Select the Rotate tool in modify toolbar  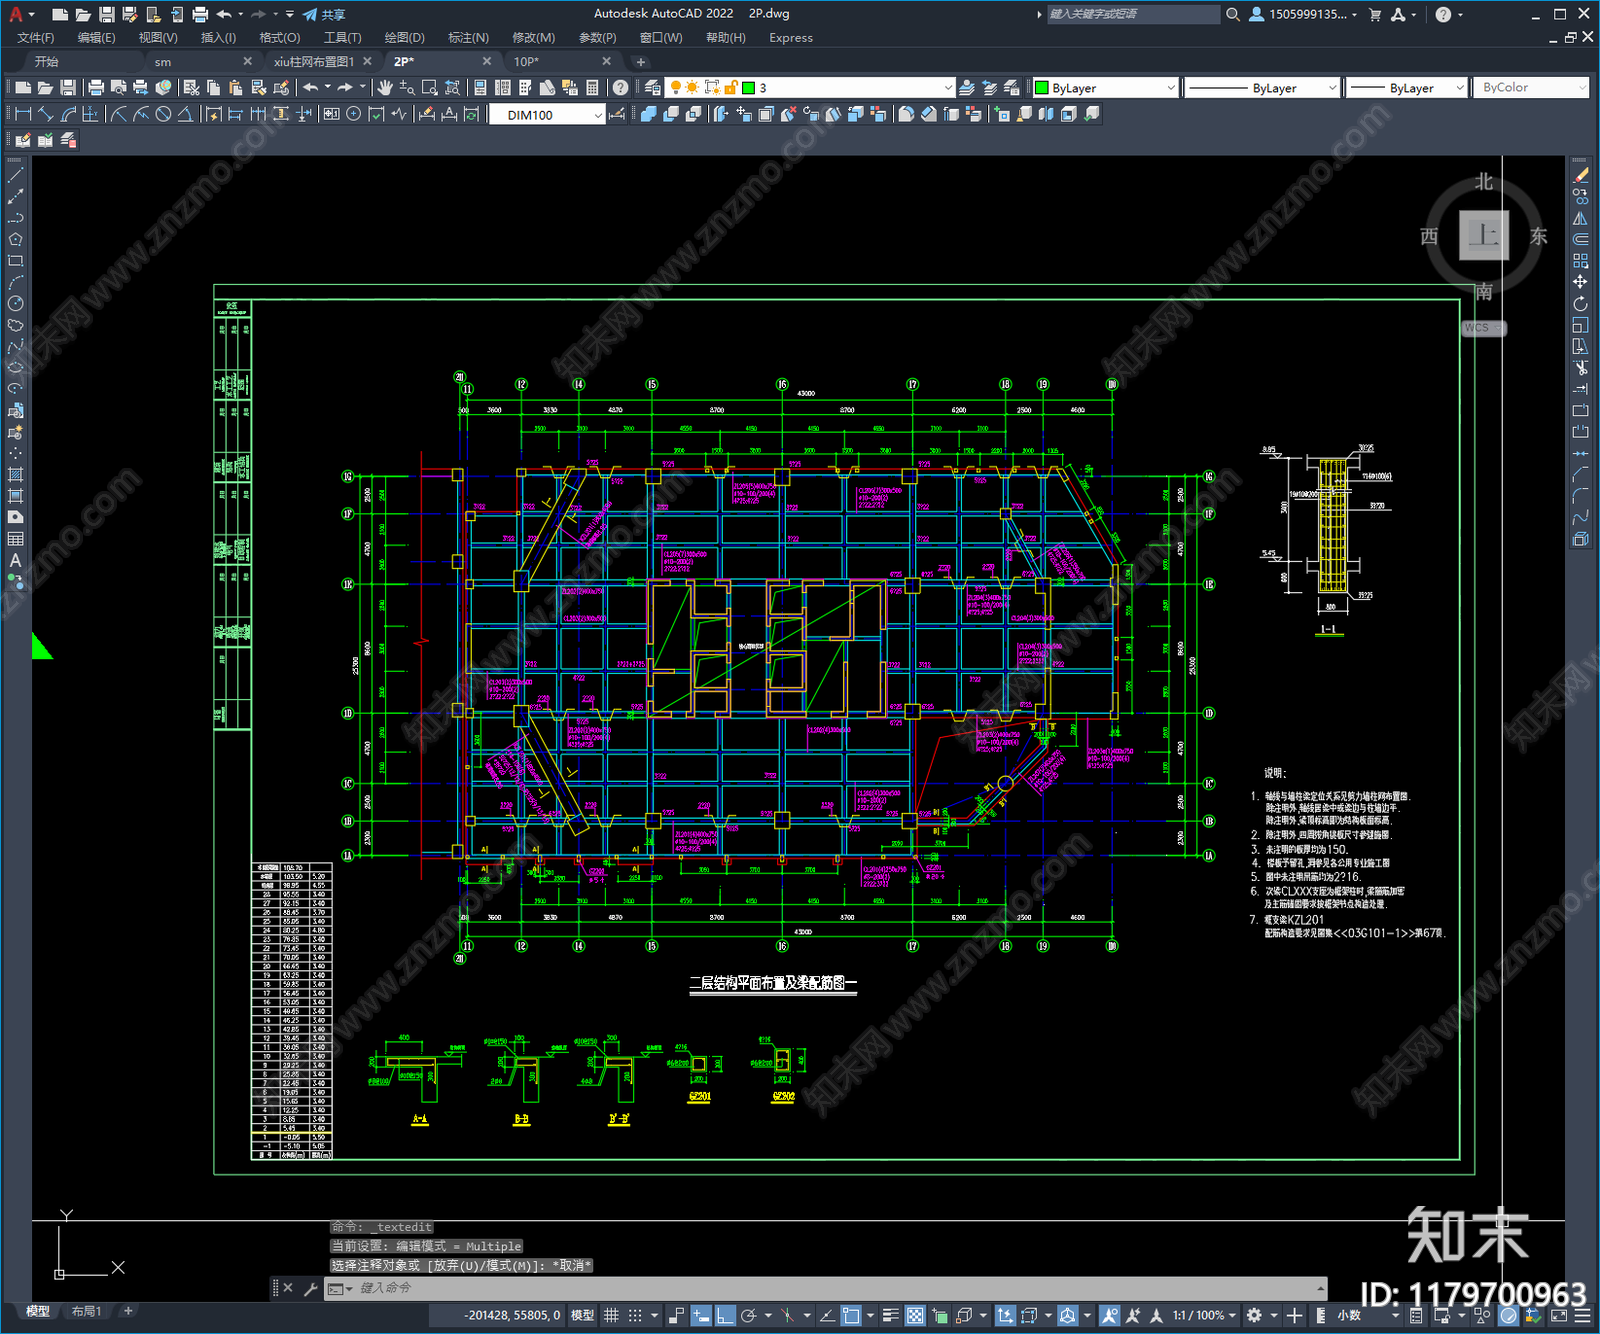[1580, 304]
